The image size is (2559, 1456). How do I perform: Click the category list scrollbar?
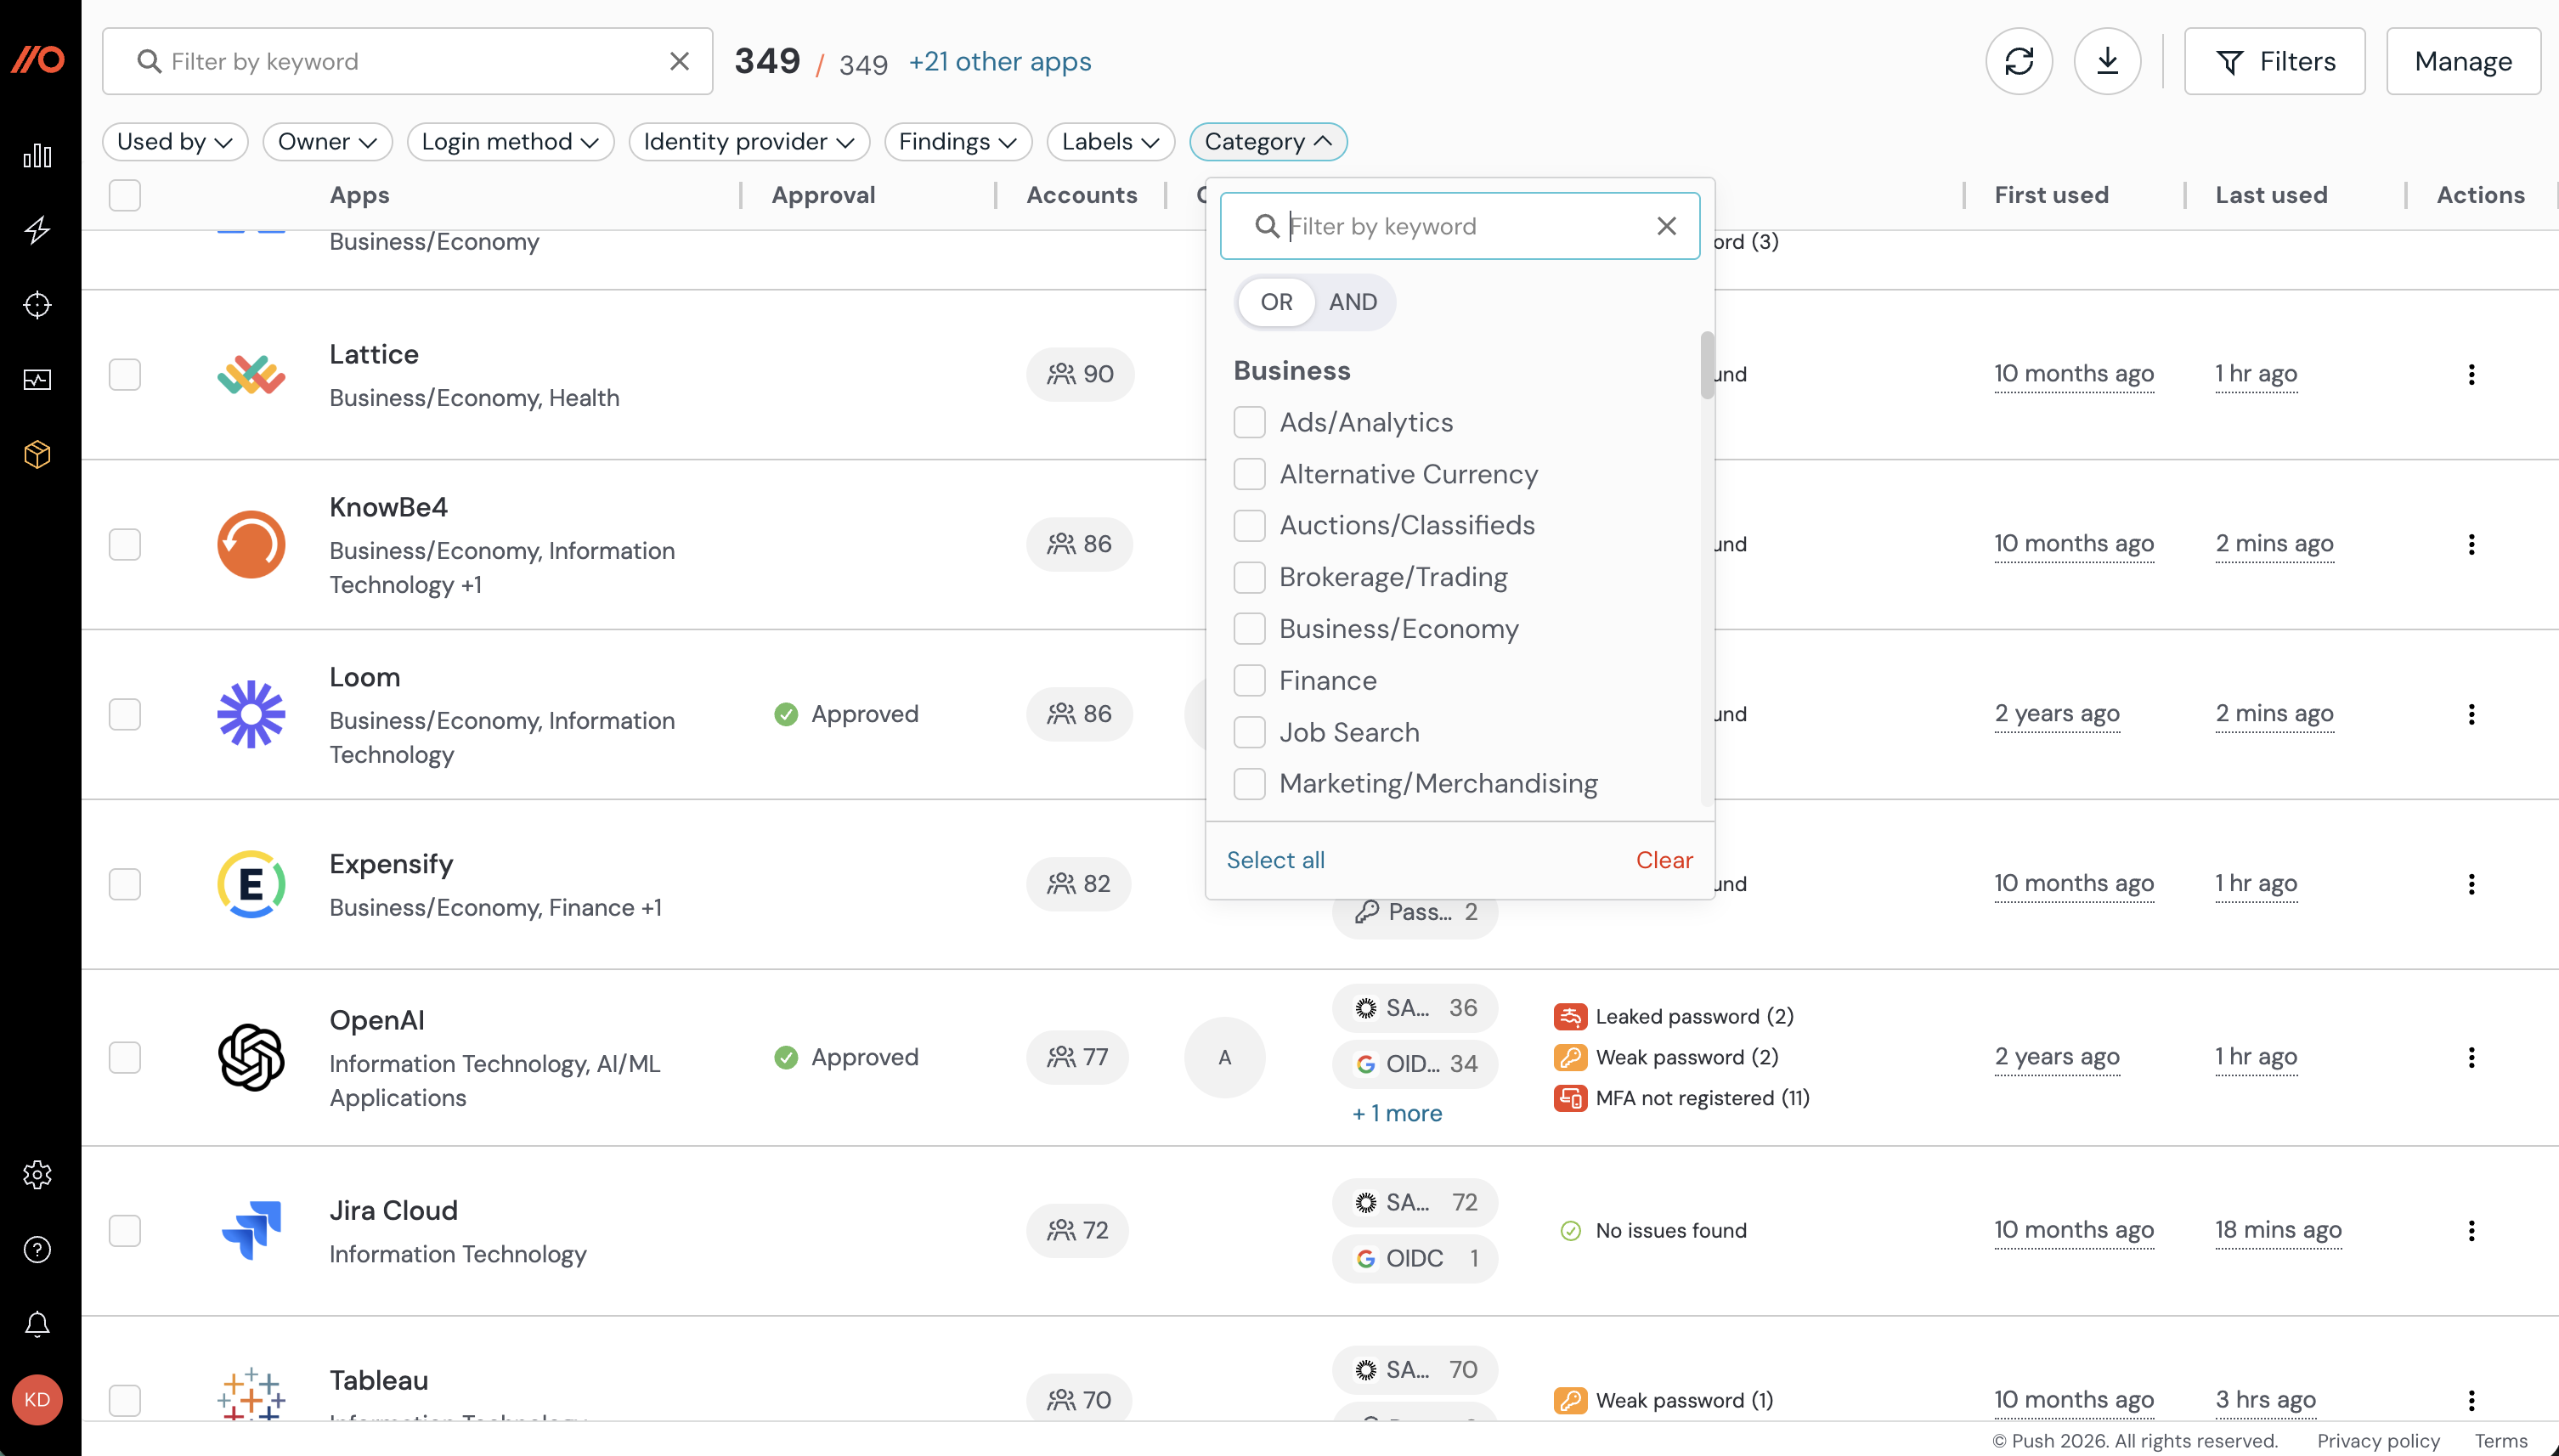pyautogui.click(x=1707, y=365)
